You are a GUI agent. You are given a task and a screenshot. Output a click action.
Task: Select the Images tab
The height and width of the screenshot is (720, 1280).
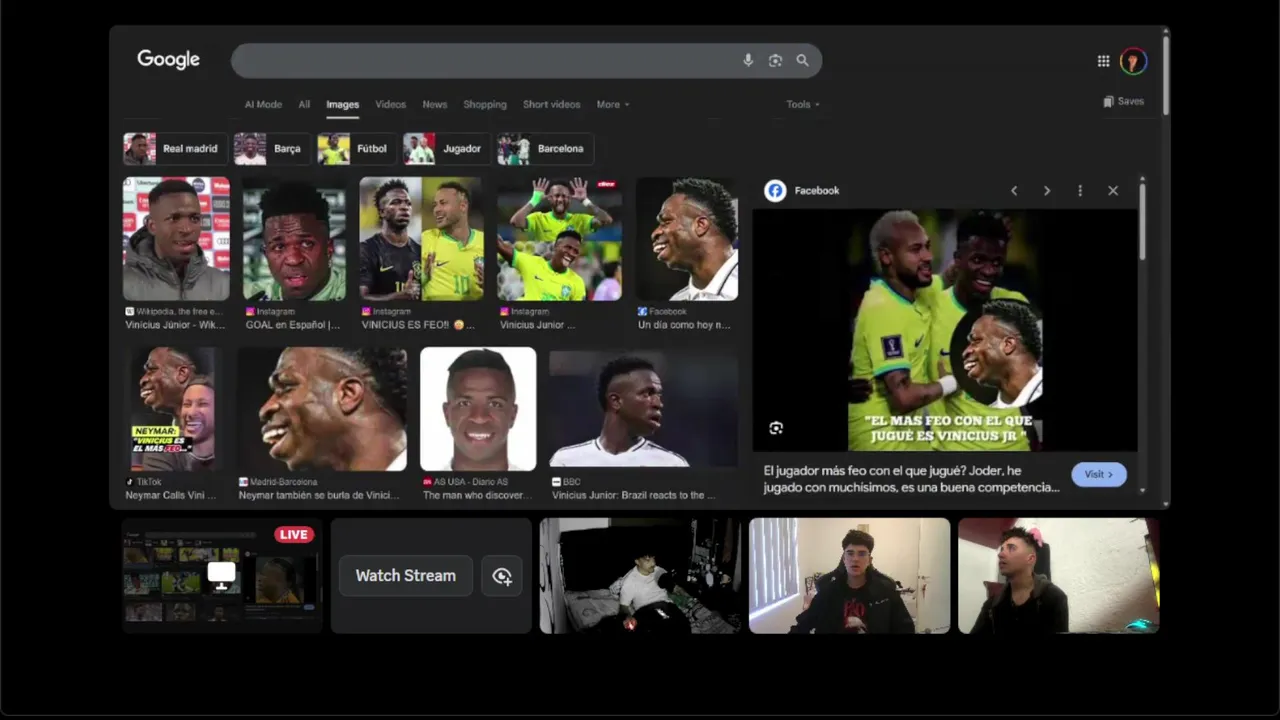pos(343,104)
